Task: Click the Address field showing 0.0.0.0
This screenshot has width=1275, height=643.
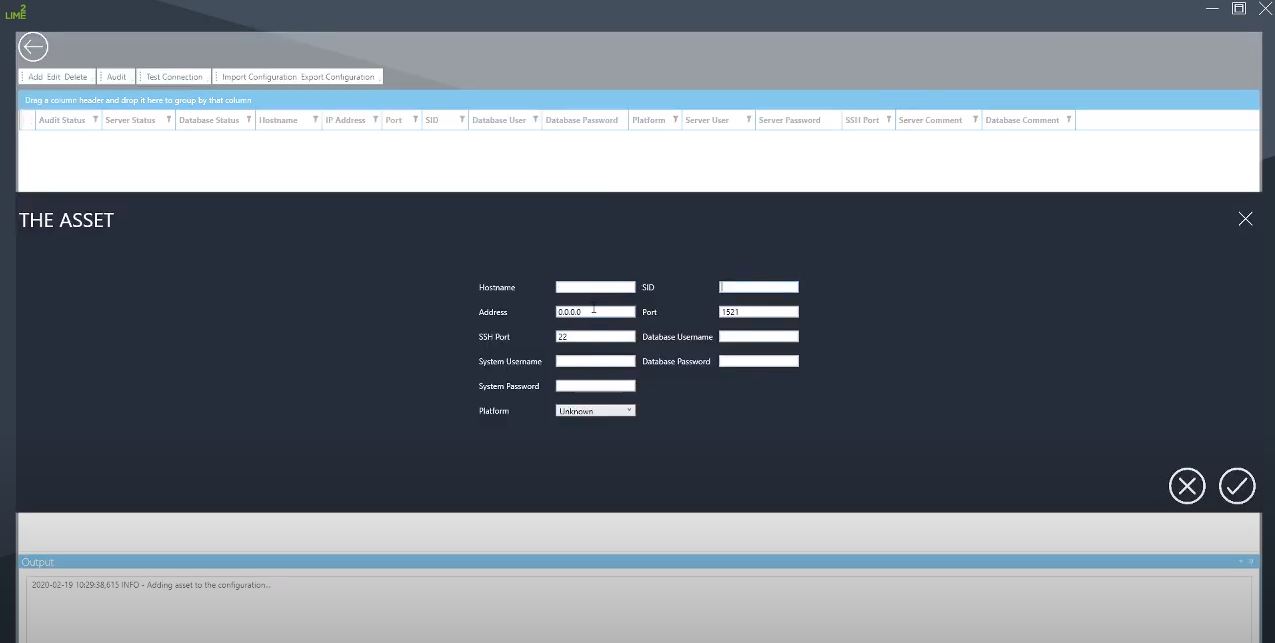Action: click(595, 312)
